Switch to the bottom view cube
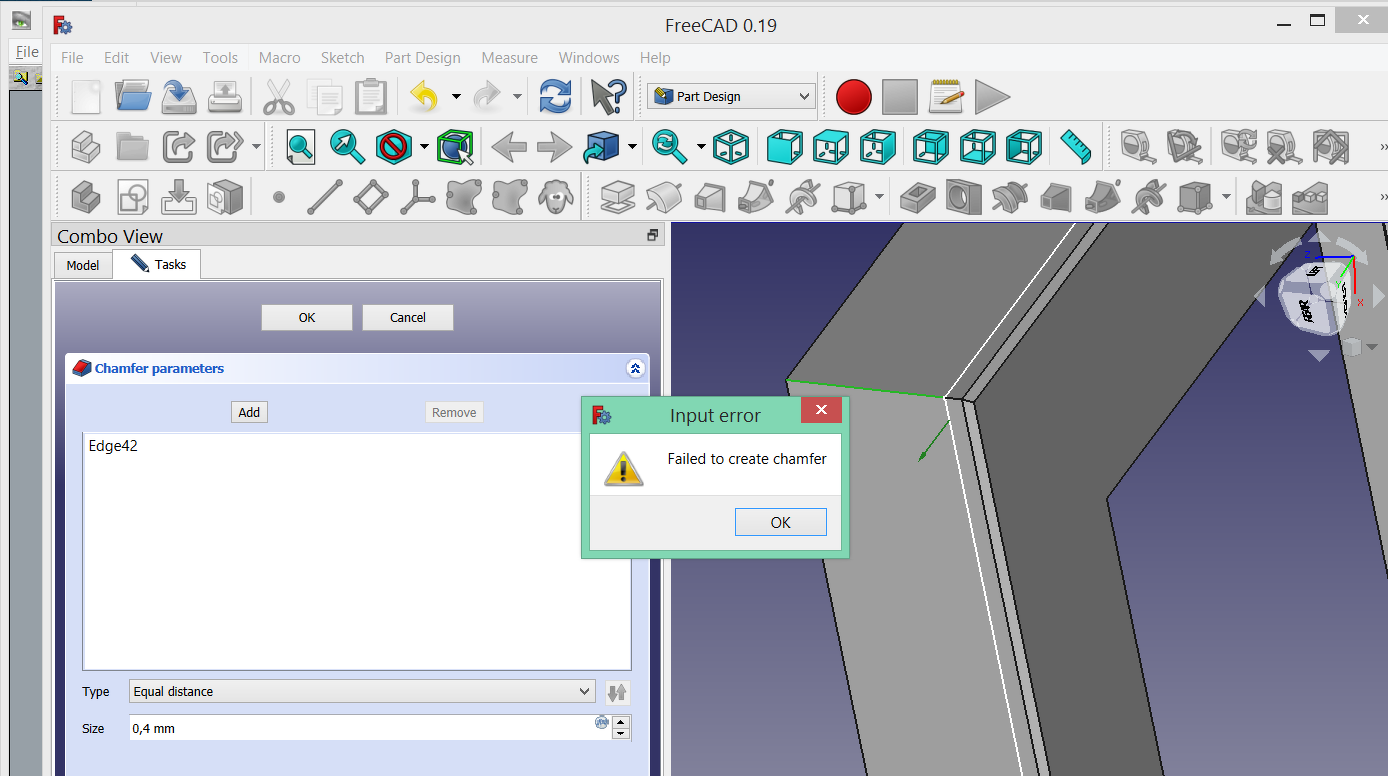This screenshot has width=1388, height=776. [x=977, y=147]
